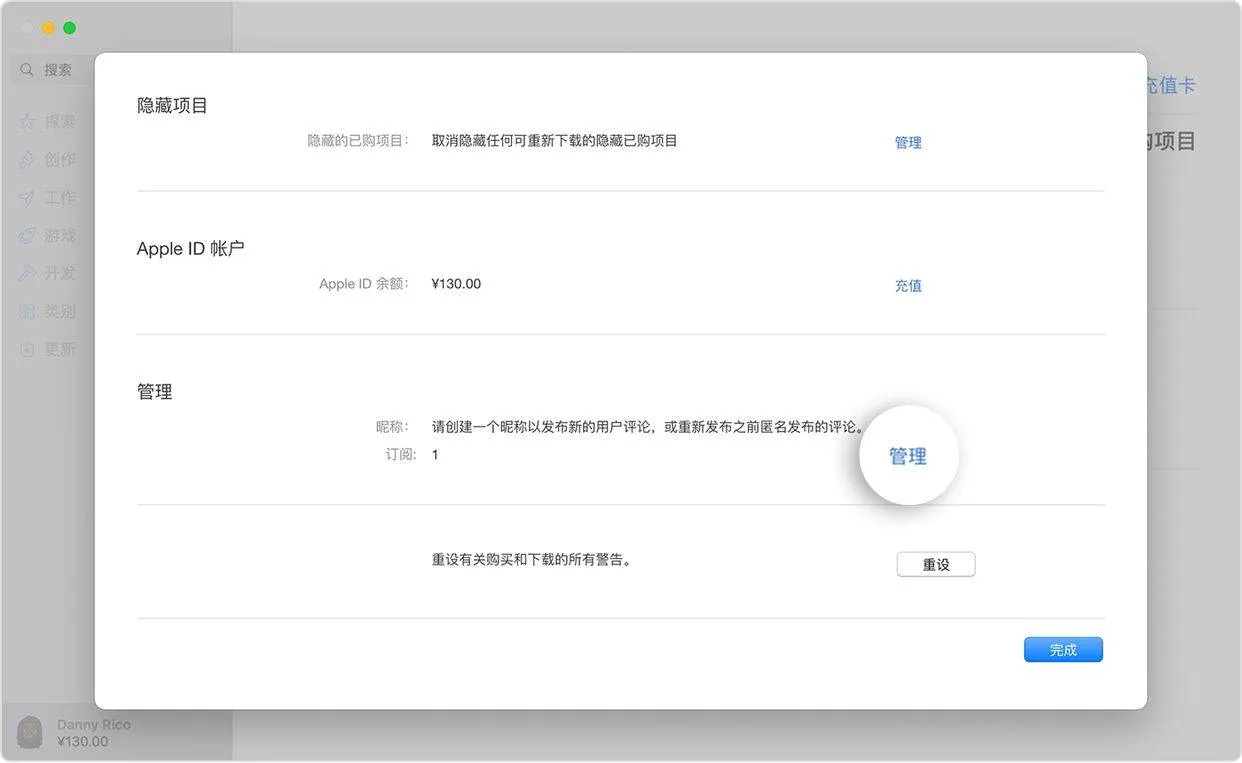
Task: Click 充值 link next to Apple ID balance
Action: (908, 286)
